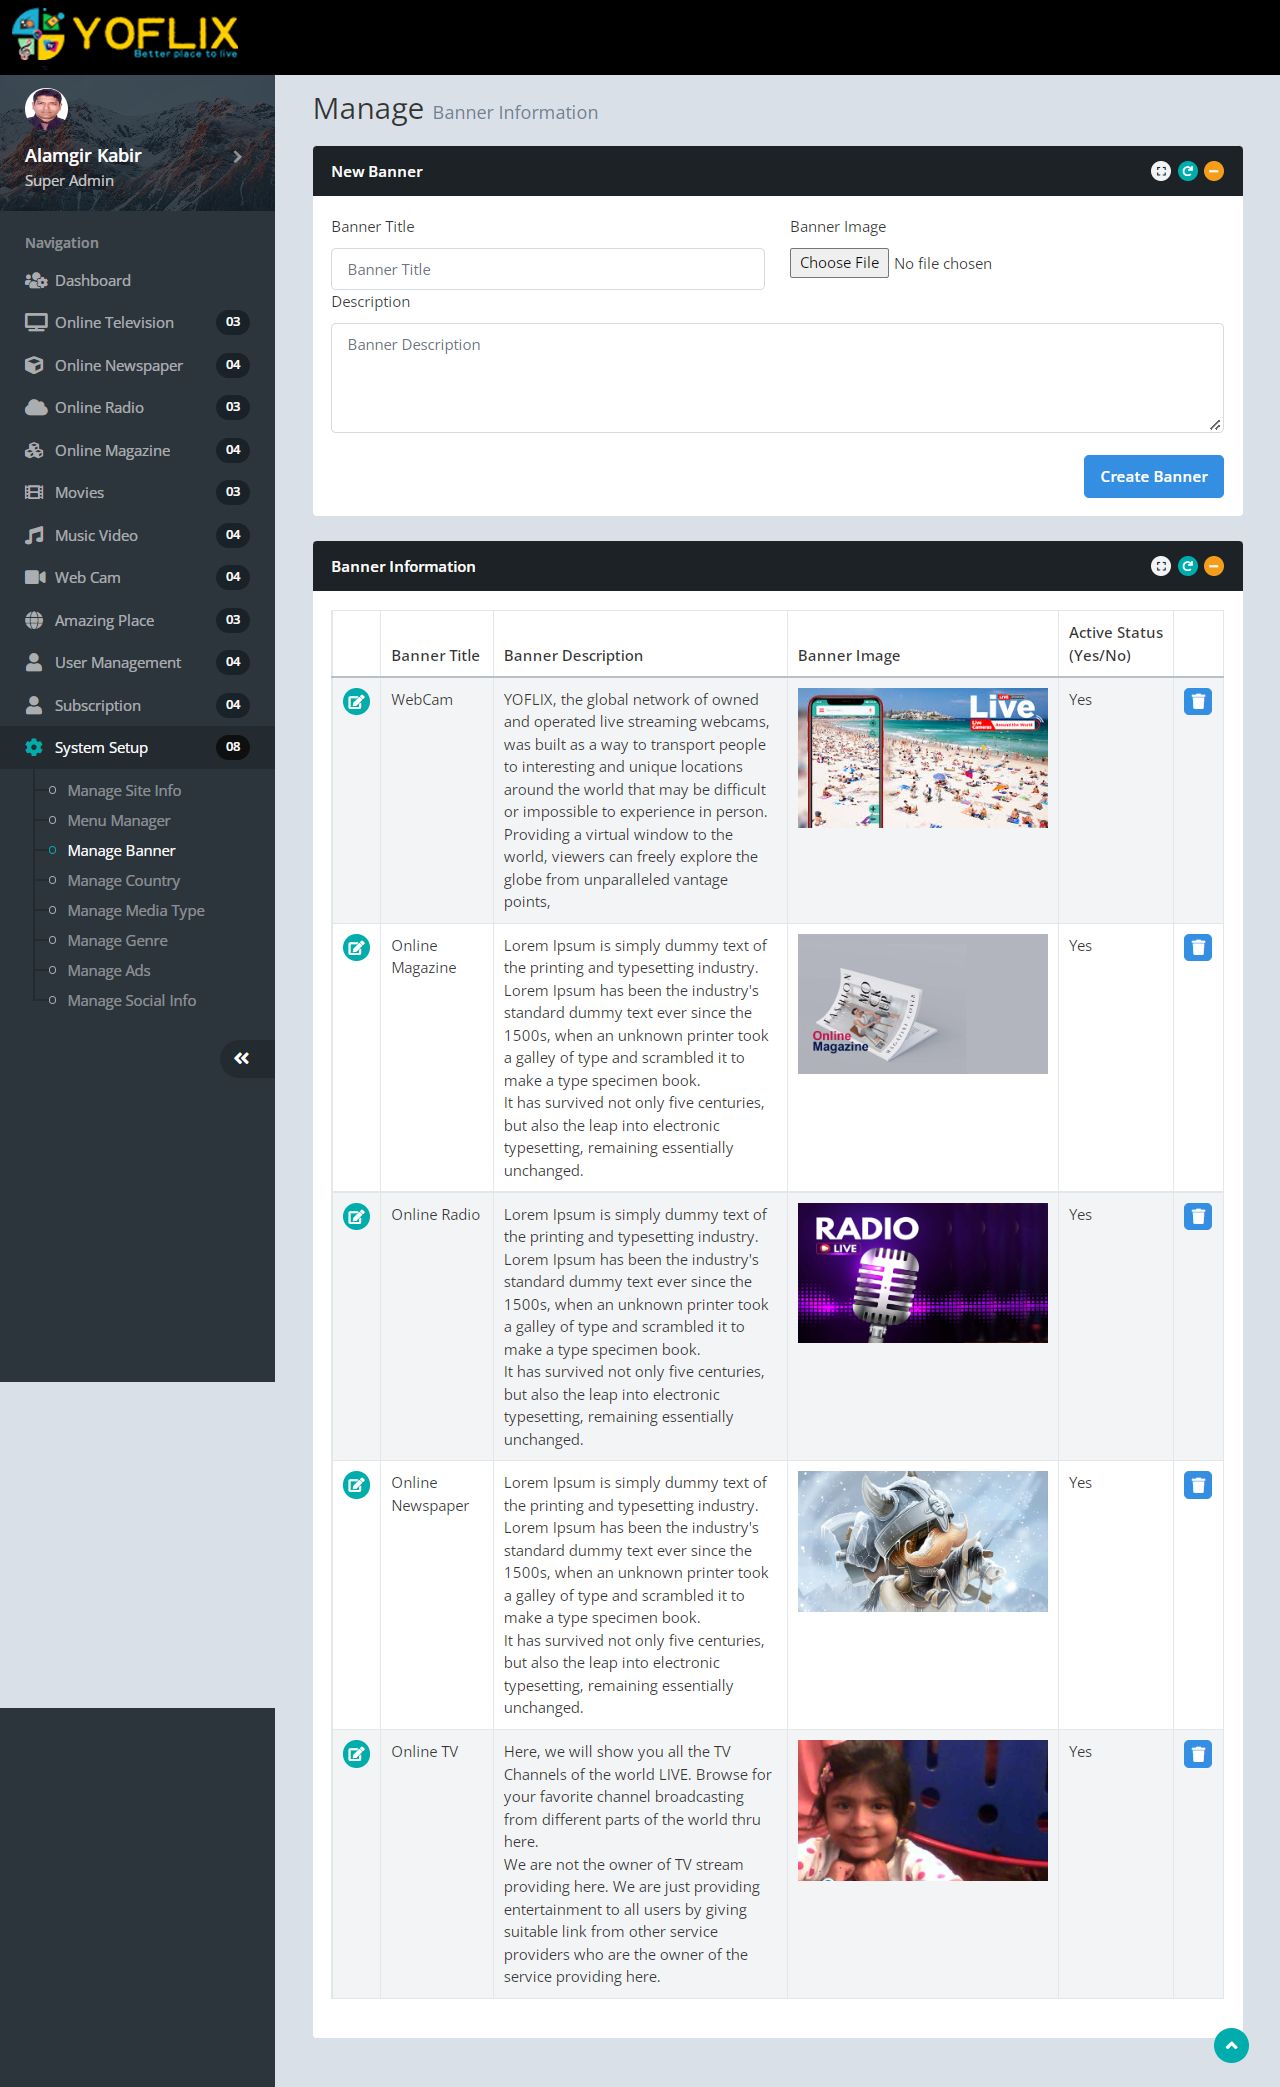Screen dimensions: 1280x2087
Task: Open the Online TV banner thumbnail
Action: [x=923, y=1810]
